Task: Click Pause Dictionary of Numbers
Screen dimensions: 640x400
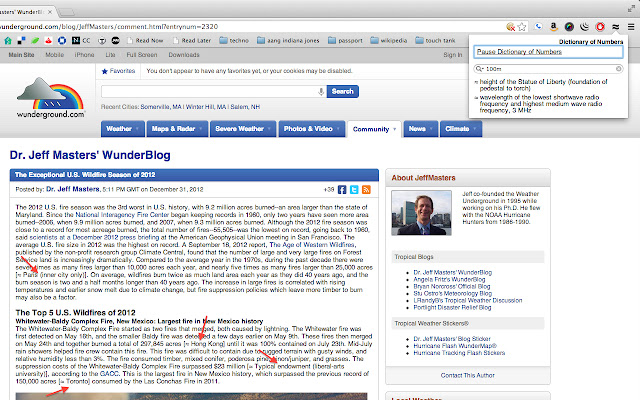Action: click(x=519, y=52)
